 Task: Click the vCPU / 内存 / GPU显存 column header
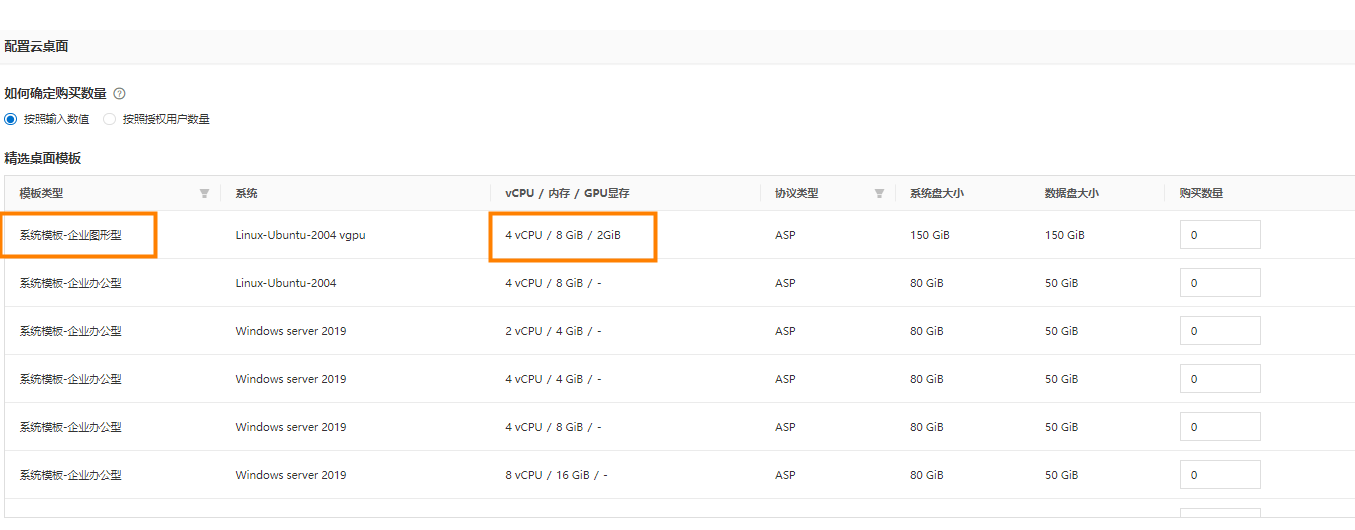pos(567,194)
